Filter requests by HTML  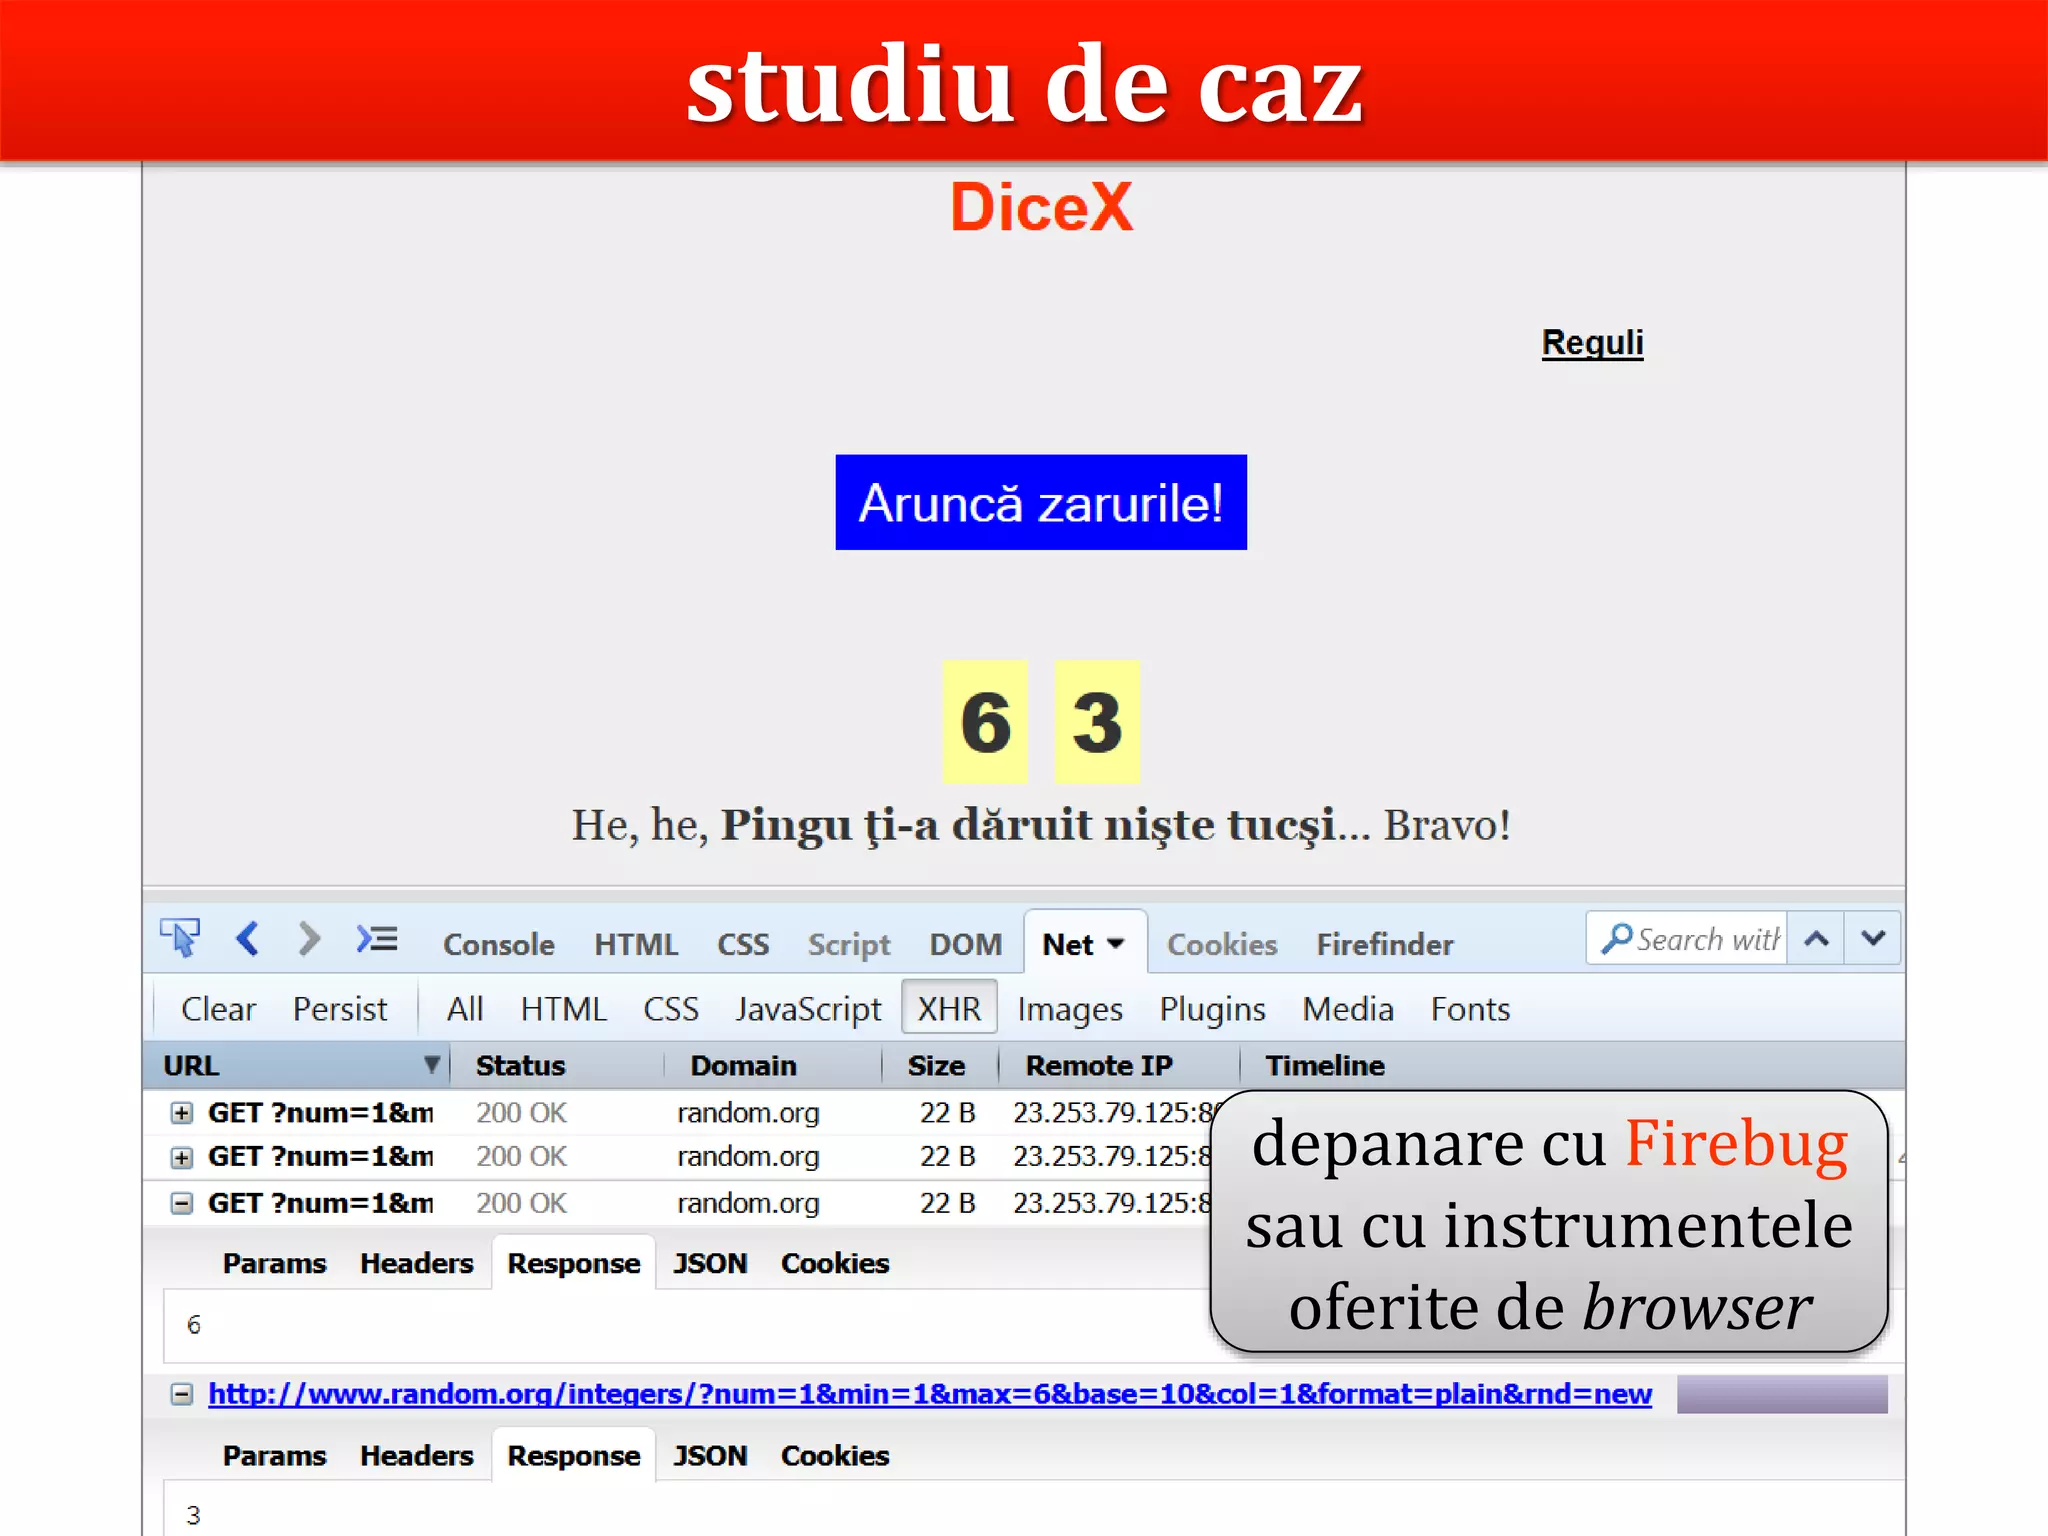tap(563, 1008)
